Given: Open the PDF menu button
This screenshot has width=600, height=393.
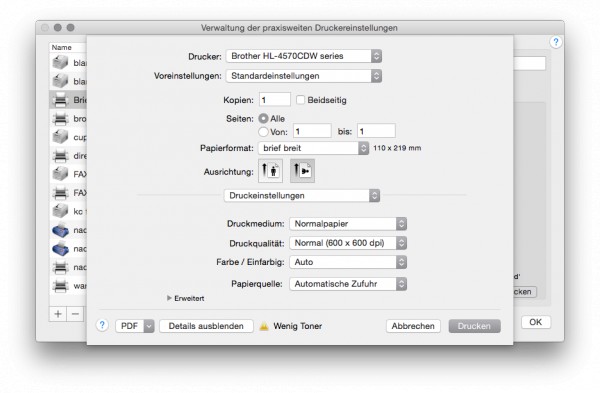Looking at the screenshot, I should click(135, 326).
